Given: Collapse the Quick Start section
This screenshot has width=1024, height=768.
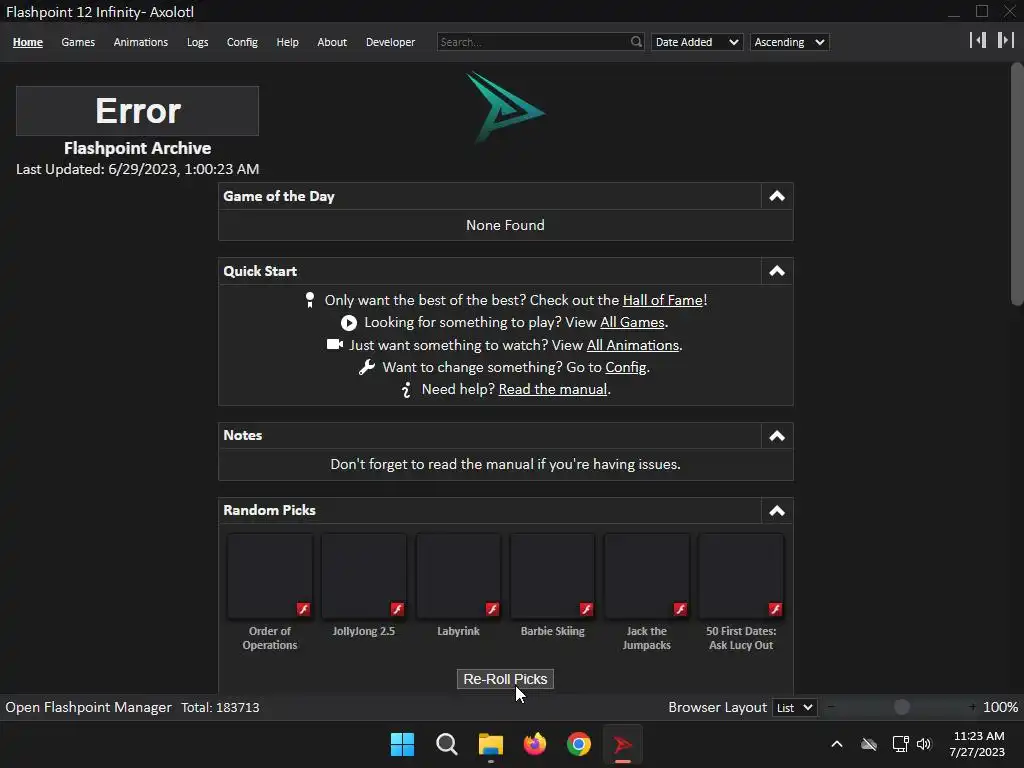Looking at the screenshot, I should 776,271.
